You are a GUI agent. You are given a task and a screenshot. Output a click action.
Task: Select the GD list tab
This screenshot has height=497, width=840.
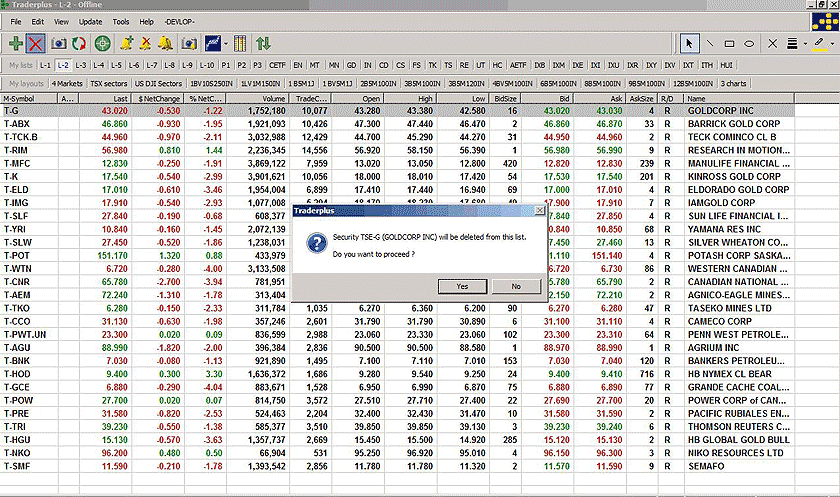click(351, 65)
